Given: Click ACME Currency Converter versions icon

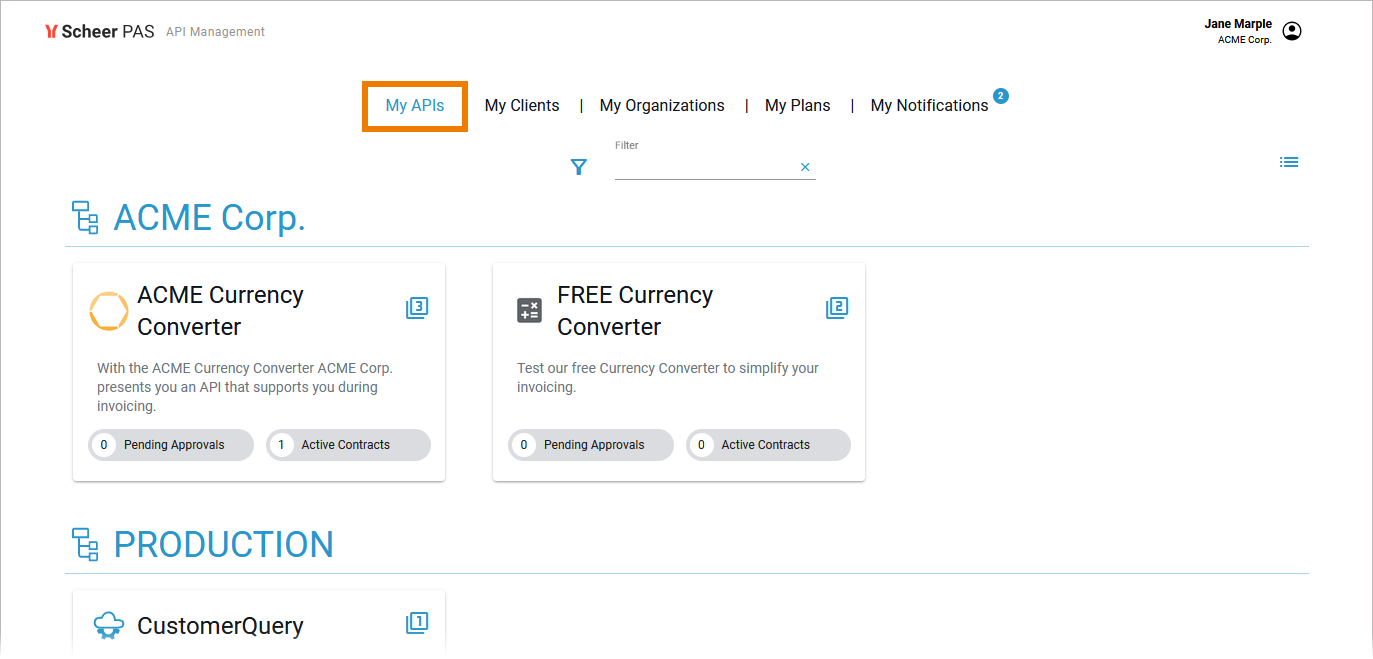Looking at the screenshot, I should tap(417, 308).
